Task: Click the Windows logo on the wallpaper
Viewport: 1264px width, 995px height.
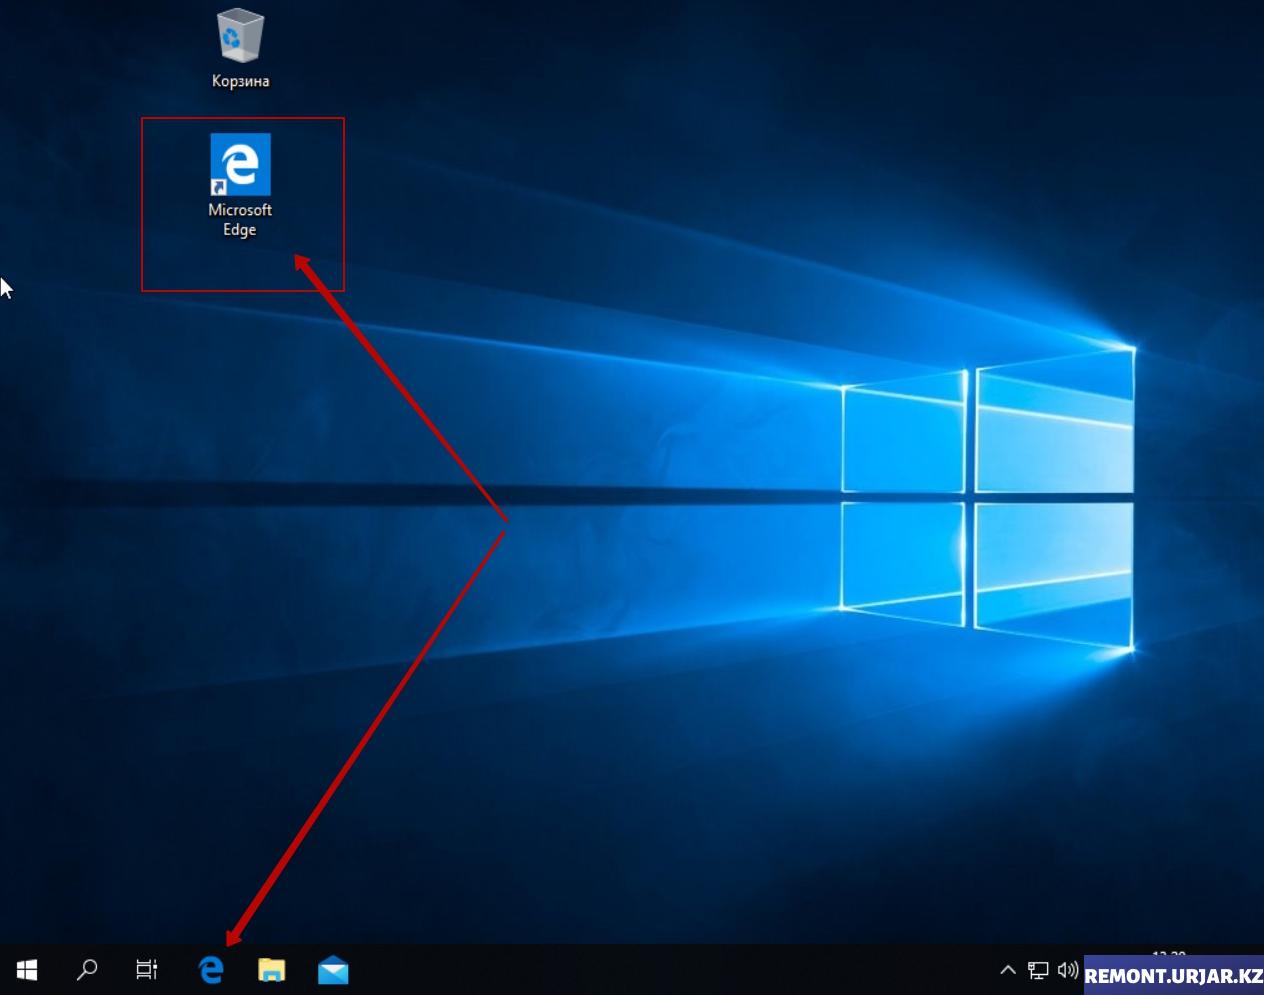Action: pos(987,498)
